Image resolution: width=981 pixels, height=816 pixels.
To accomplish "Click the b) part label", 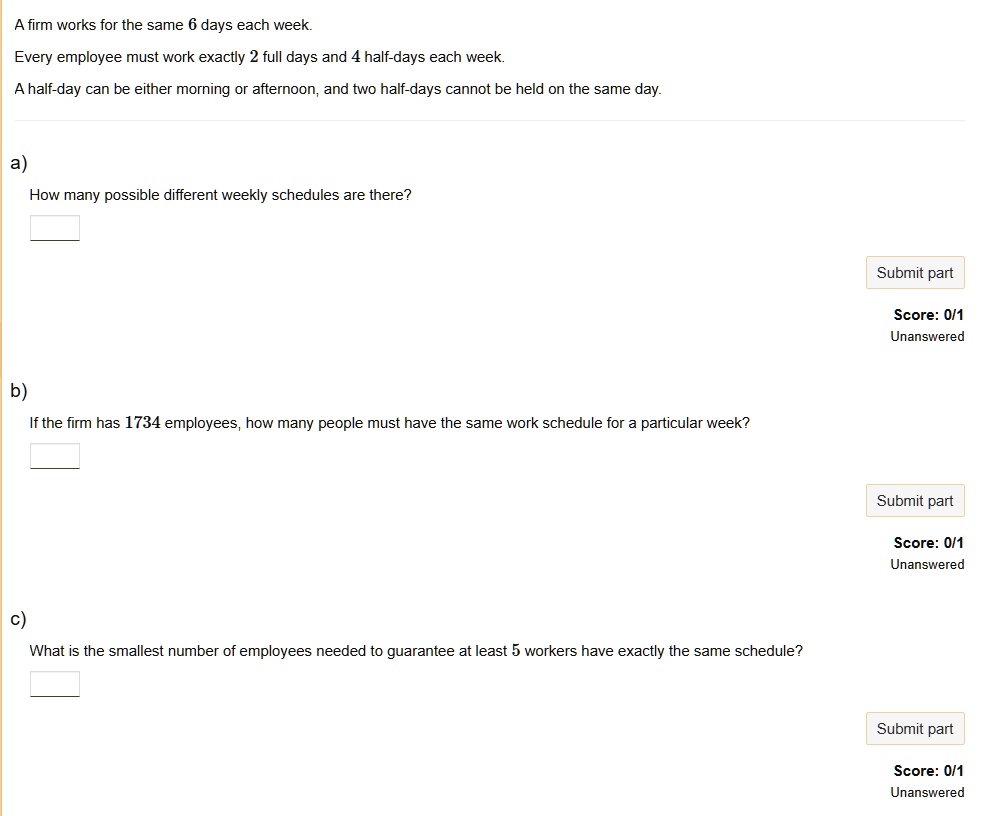I will (19, 391).
